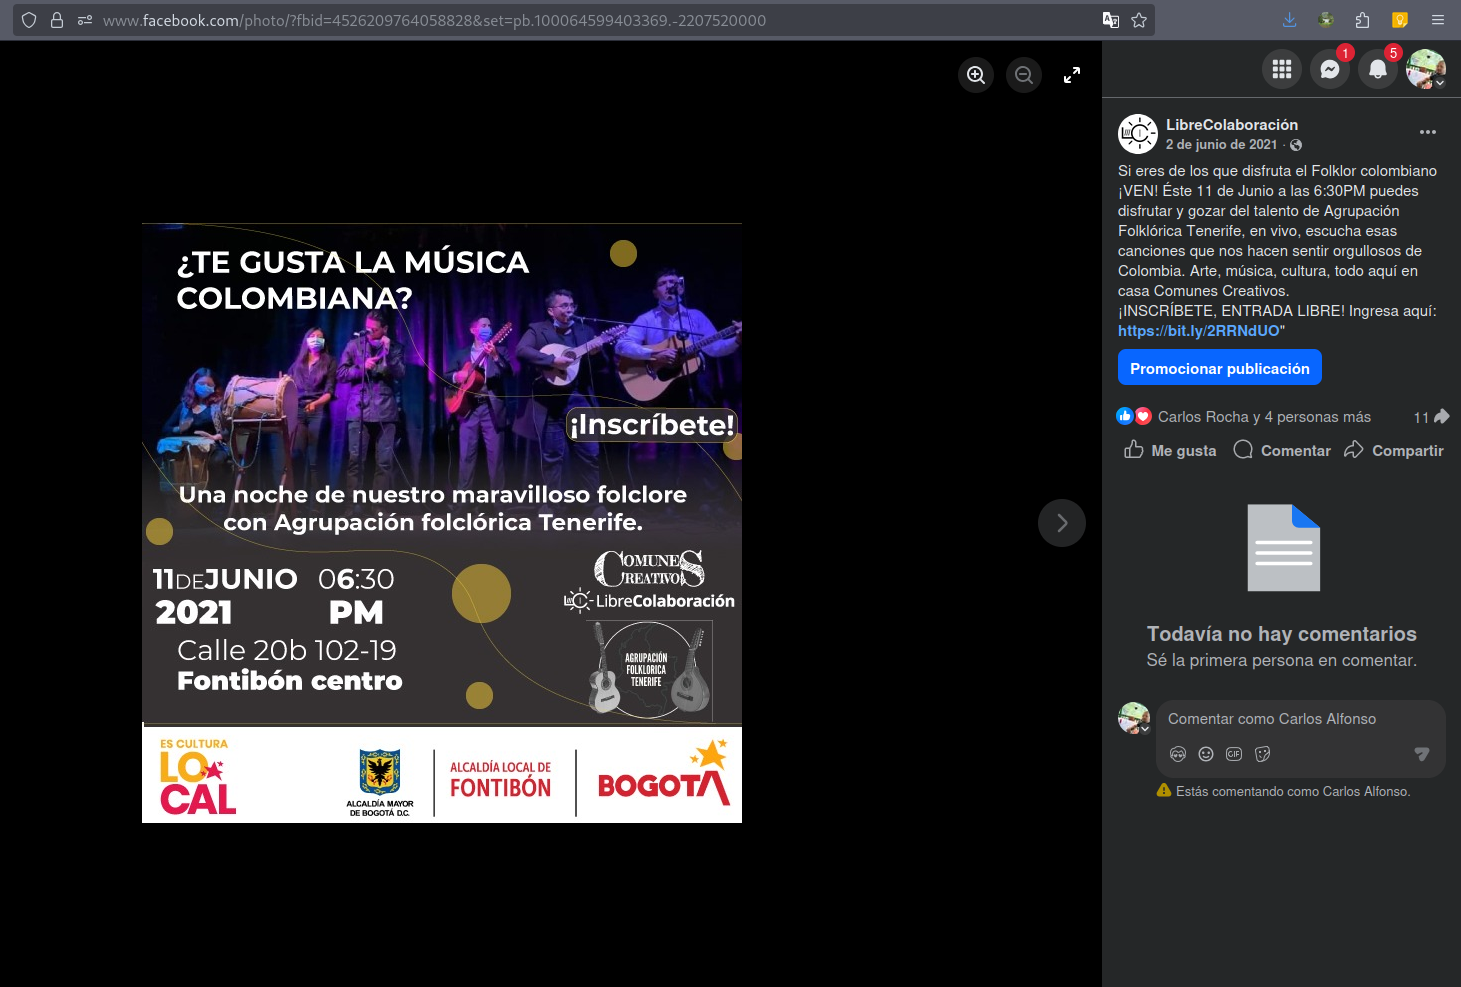View reactions from Carlos Rocha and others
Viewport: 1461px width, 987px height.
tap(1264, 417)
